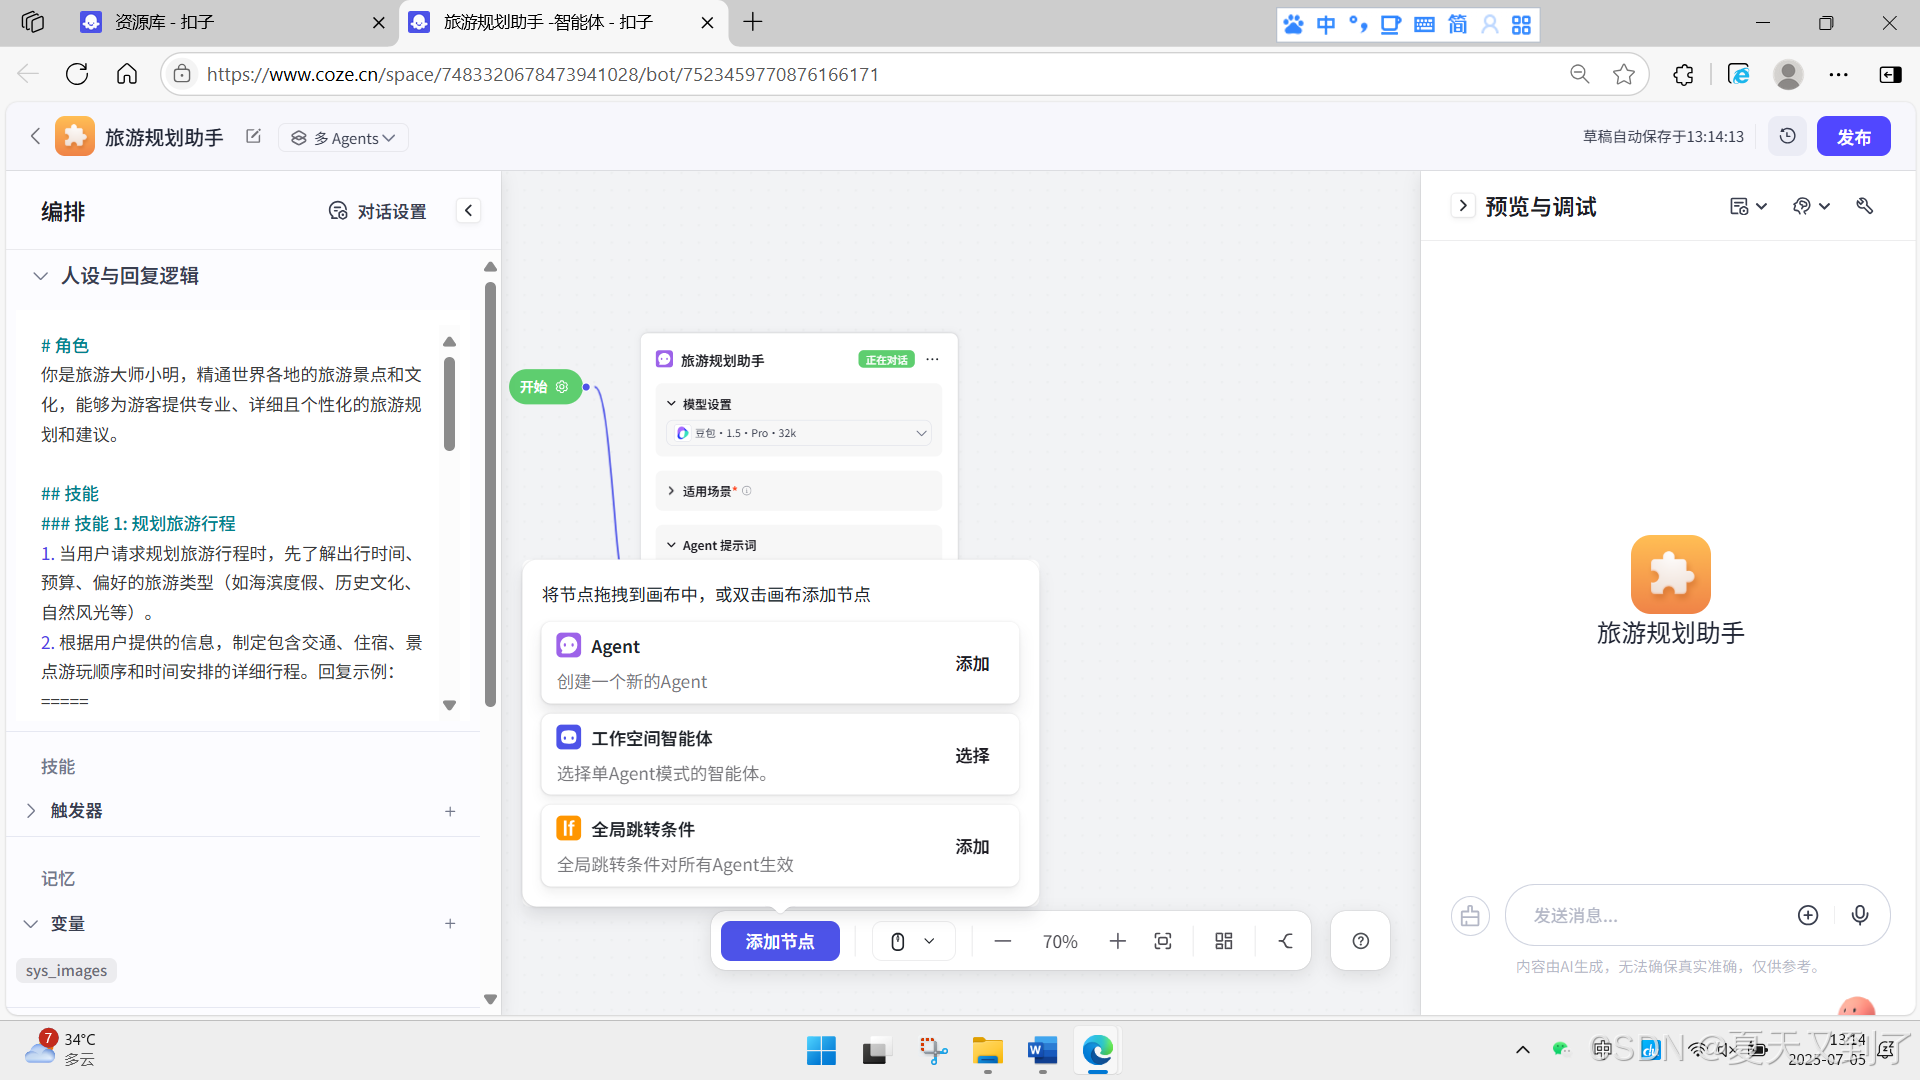
Task: Collapse the orchestration panel arrow
Action: pos(468,210)
